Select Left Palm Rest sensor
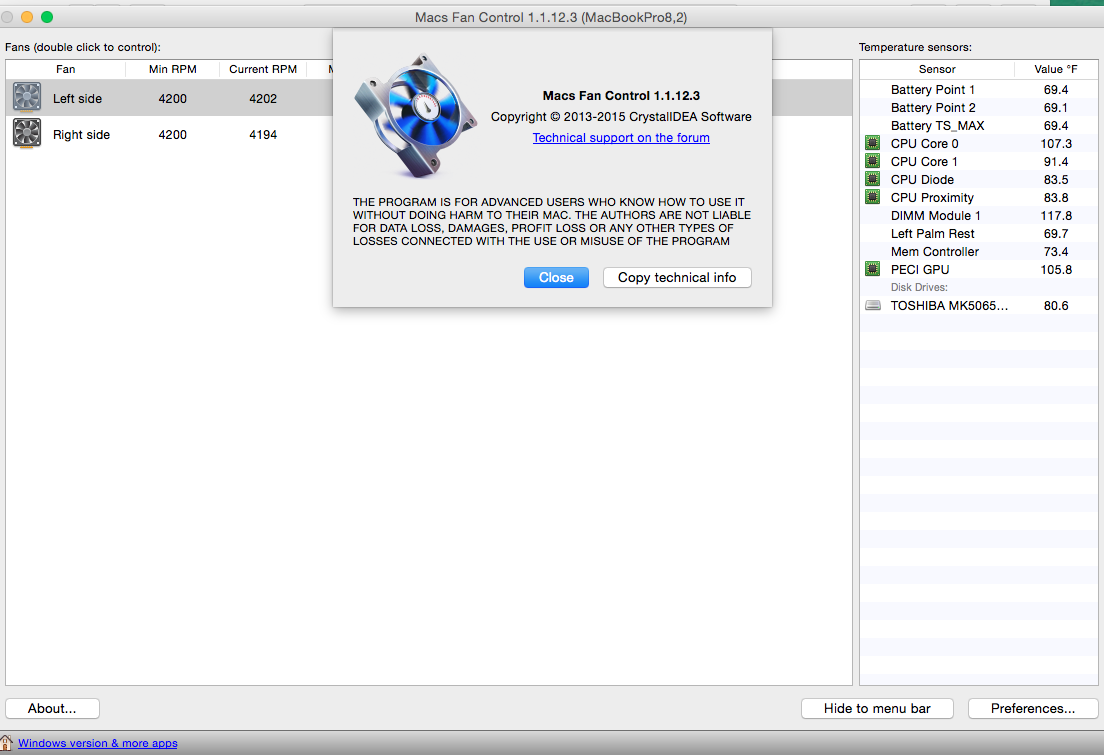Screen dimensions: 1104x755 932,233
